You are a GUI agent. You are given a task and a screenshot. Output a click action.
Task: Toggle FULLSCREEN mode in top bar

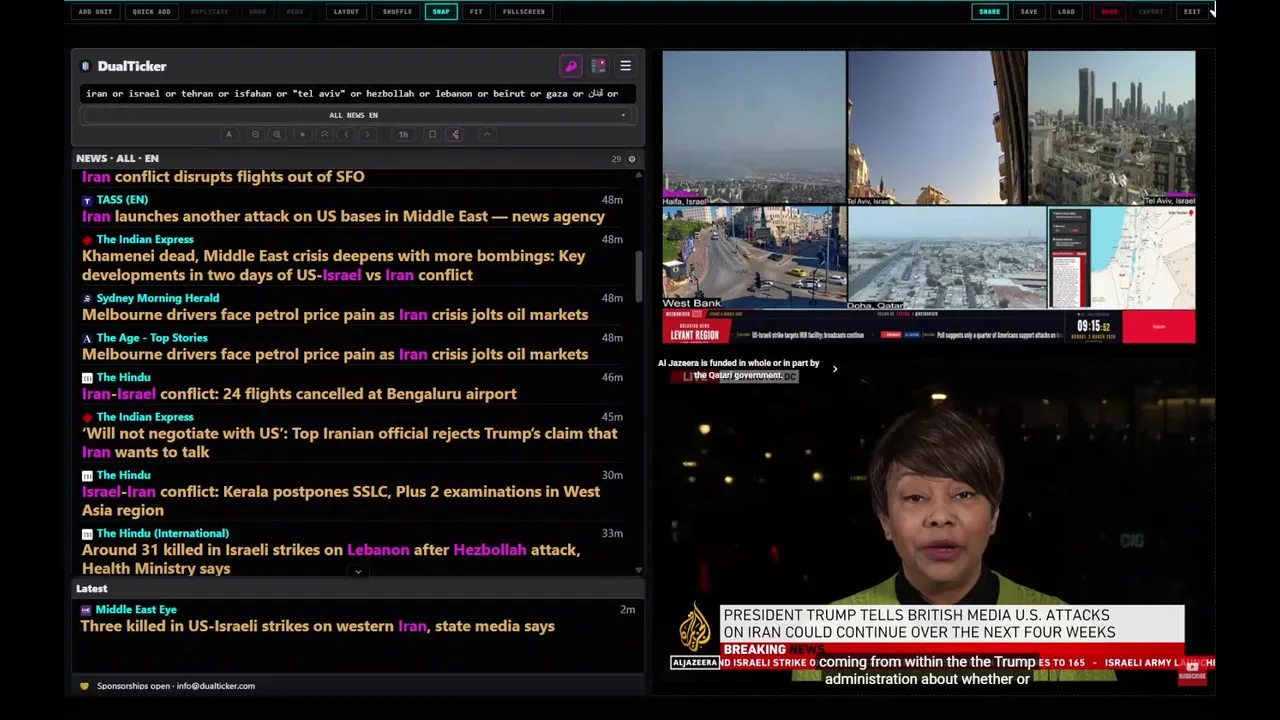coord(524,12)
